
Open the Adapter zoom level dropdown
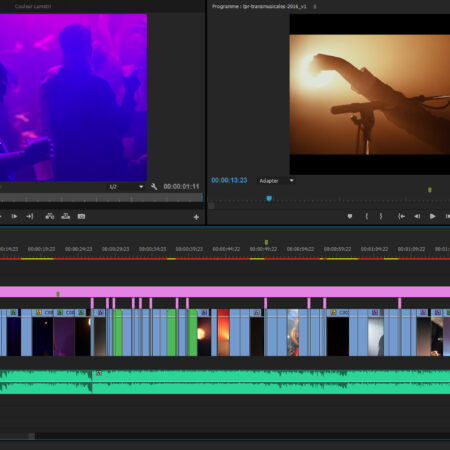pyautogui.click(x=277, y=181)
